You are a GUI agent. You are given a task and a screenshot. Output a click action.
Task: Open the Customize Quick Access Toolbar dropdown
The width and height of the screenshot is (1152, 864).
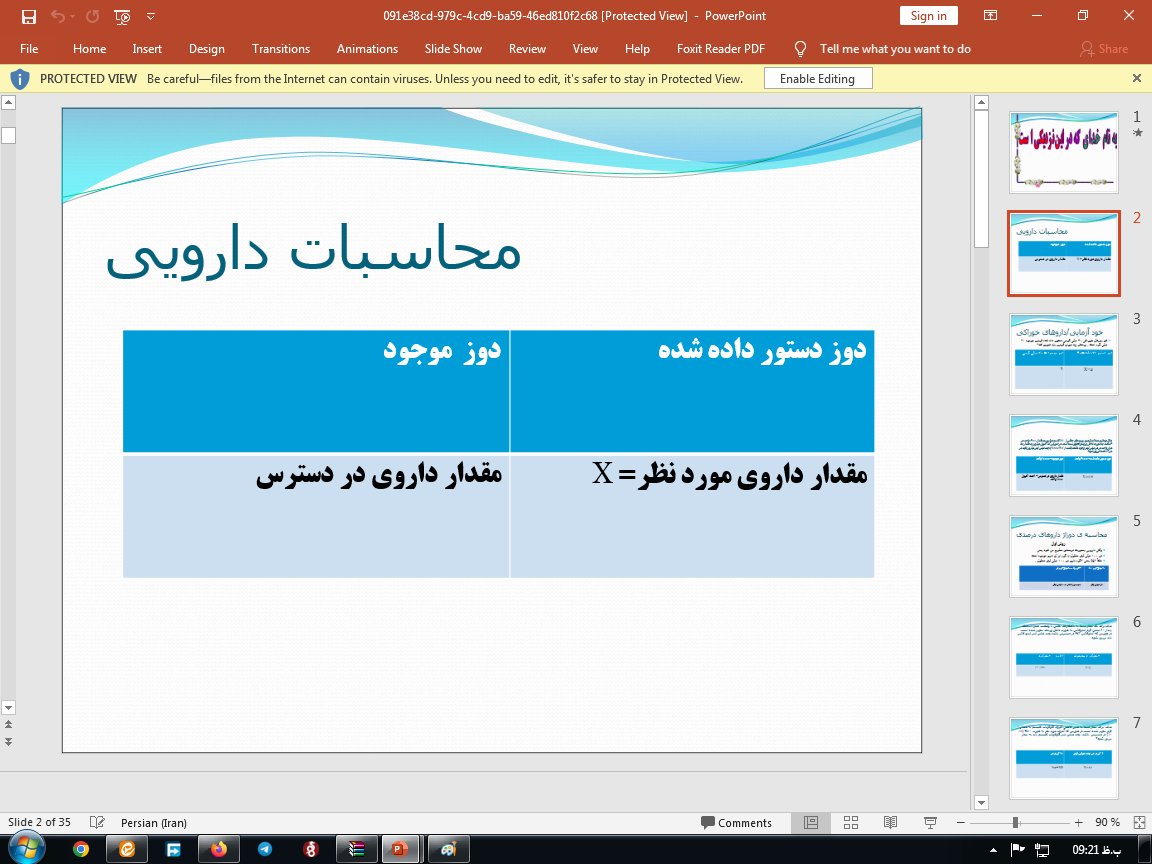pyautogui.click(x=151, y=16)
